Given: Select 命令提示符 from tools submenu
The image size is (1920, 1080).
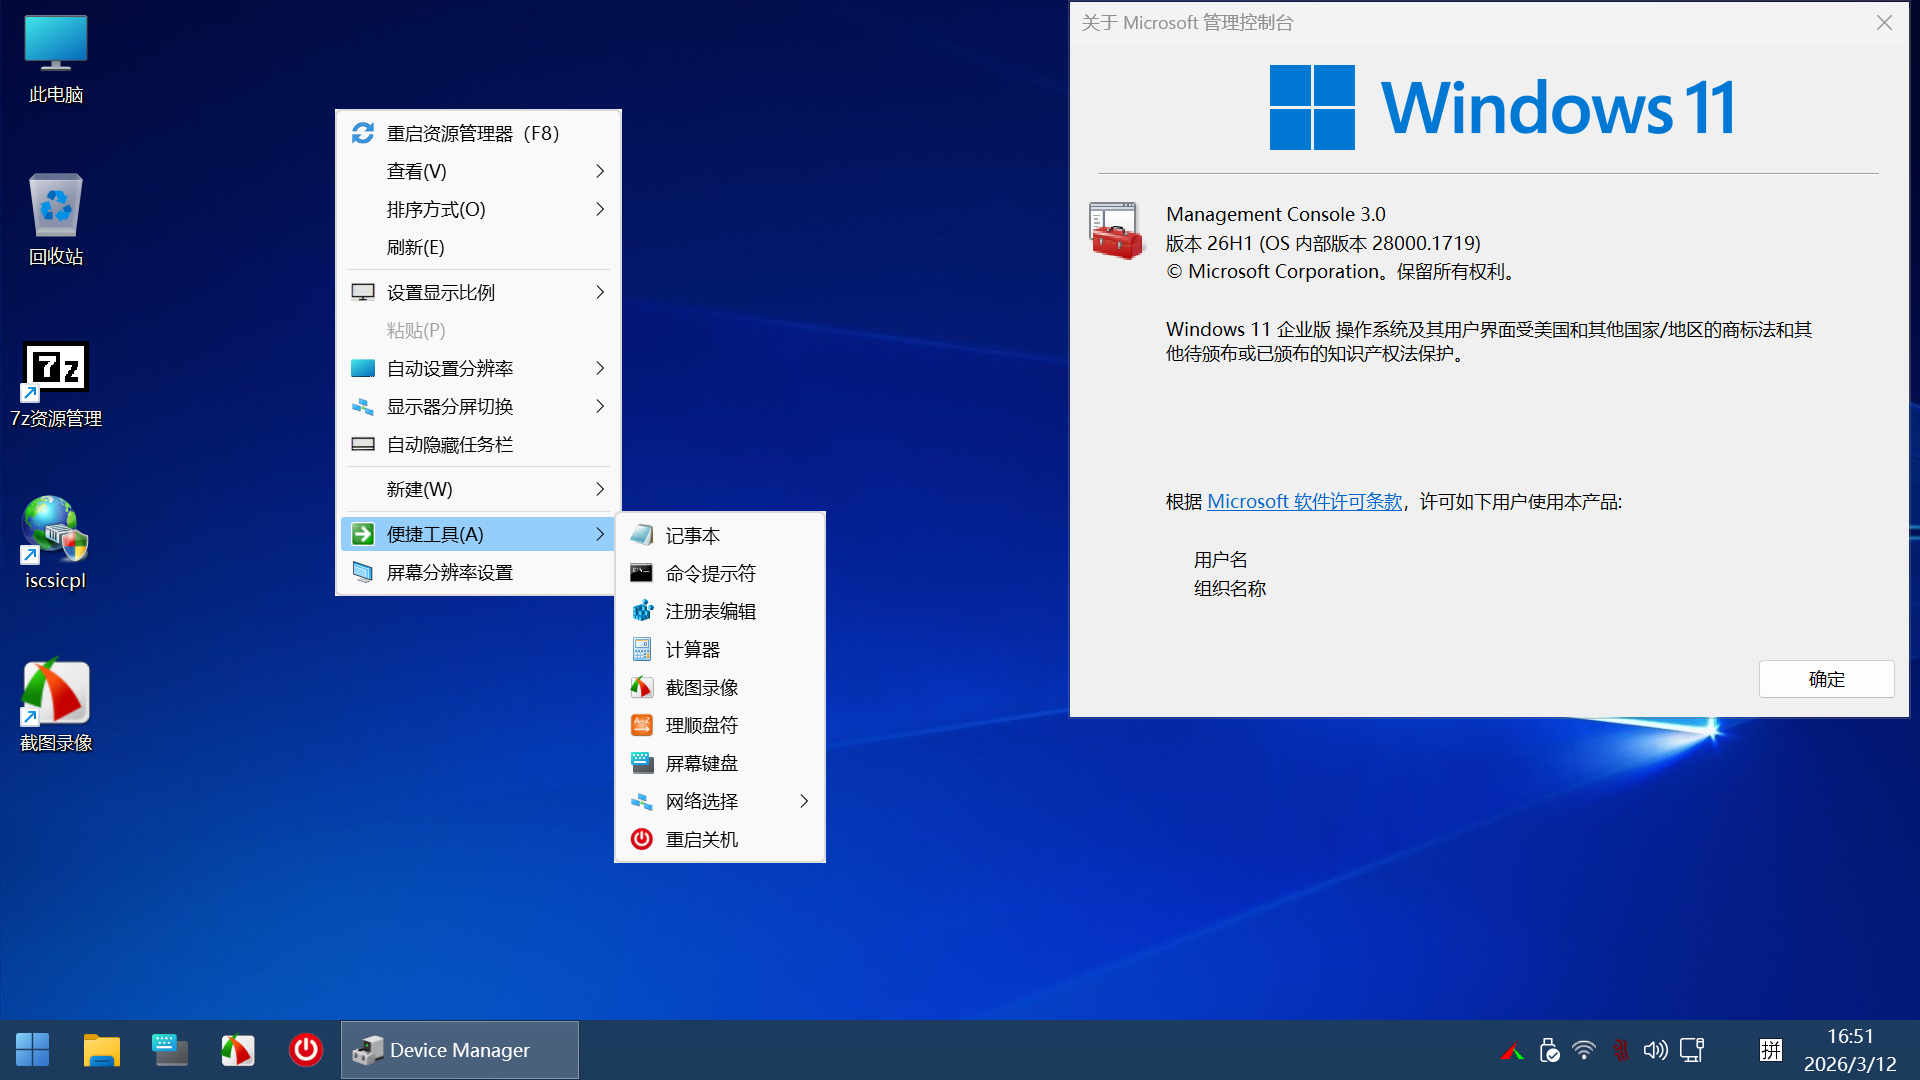Looking at the screenshot, I should [x=710, y=574].
